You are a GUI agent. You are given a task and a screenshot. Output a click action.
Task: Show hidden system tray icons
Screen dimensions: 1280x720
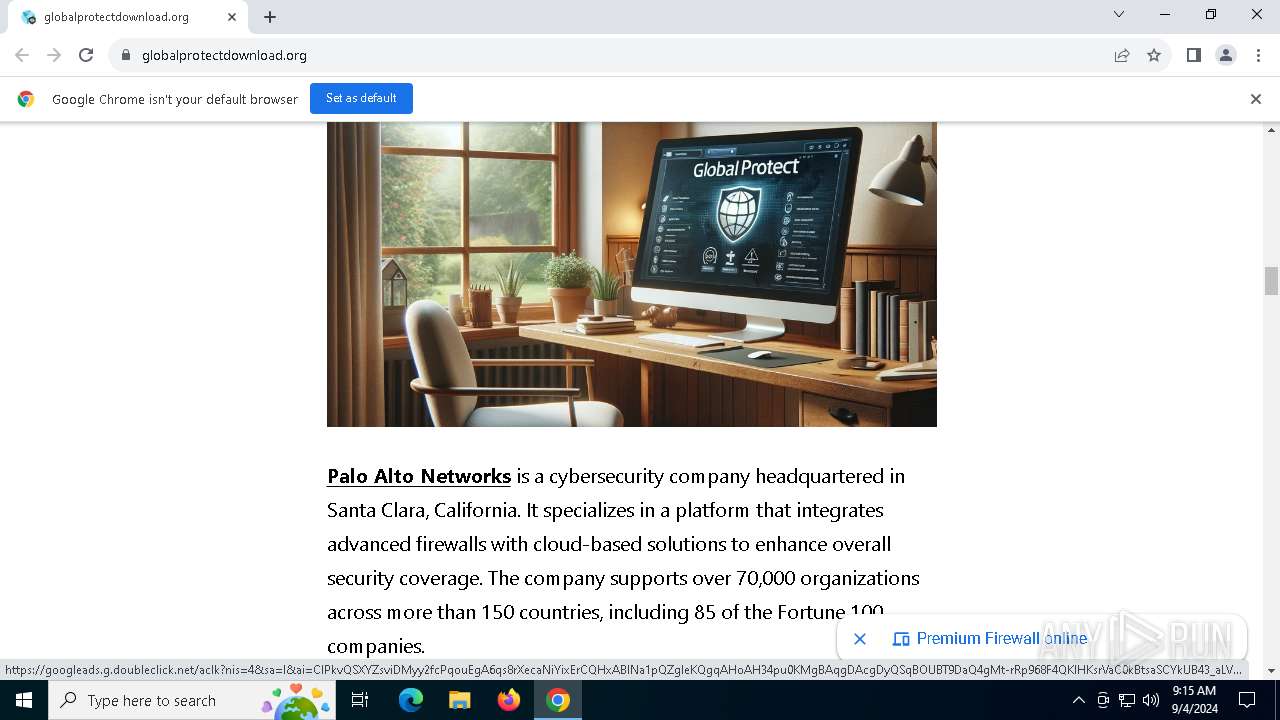point(1078,700)
